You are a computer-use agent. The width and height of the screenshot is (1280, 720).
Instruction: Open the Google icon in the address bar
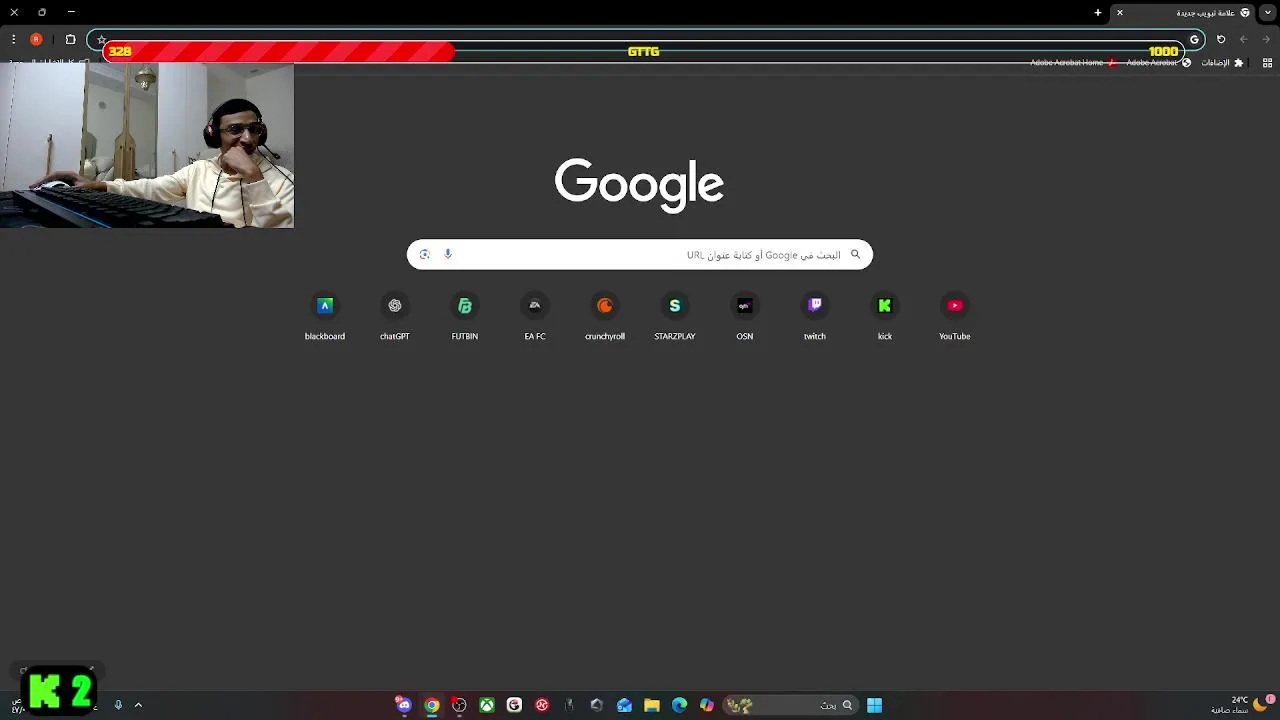[x=1194, y=40]
